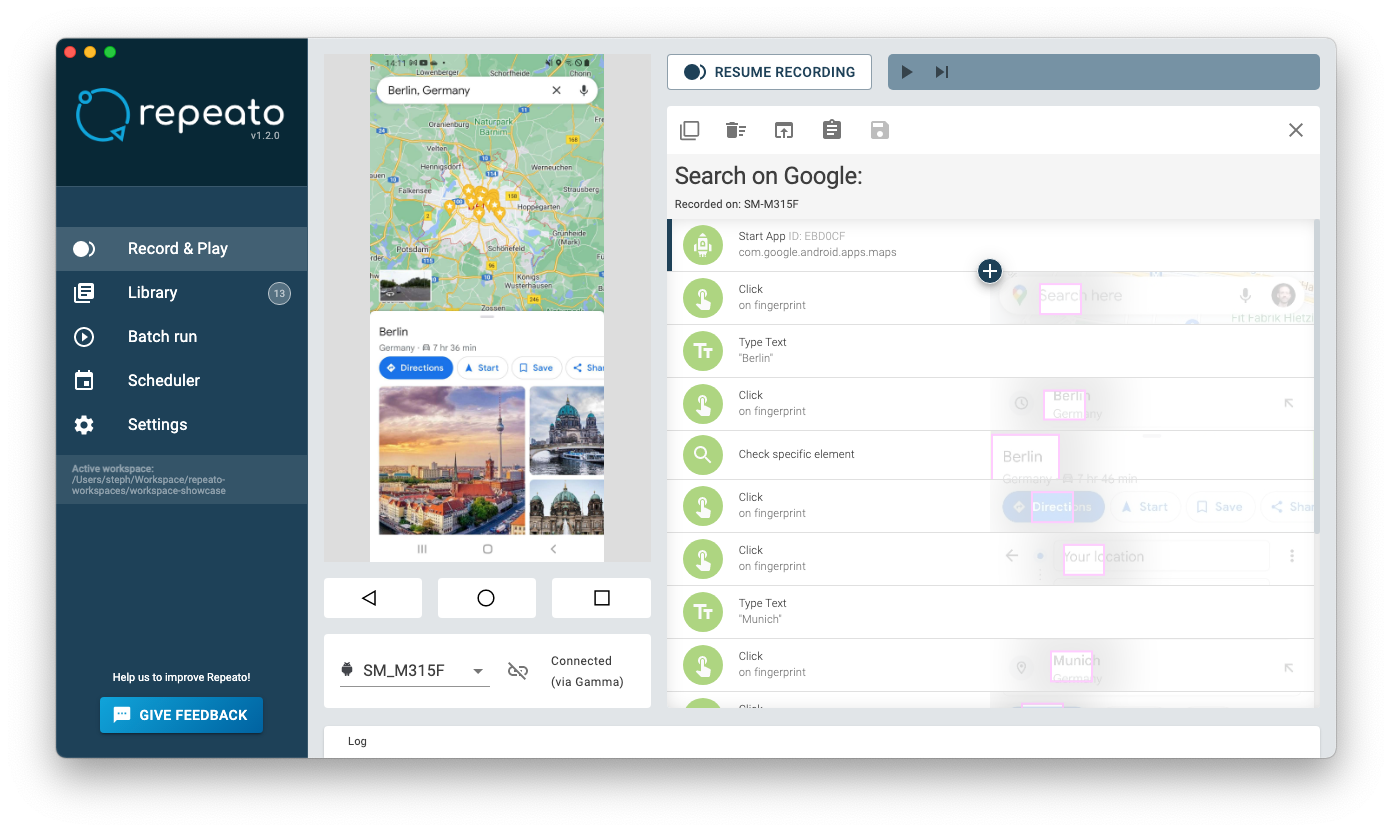
Task: Tap the Start button on the device screen
Action: [x=482, y=368]
